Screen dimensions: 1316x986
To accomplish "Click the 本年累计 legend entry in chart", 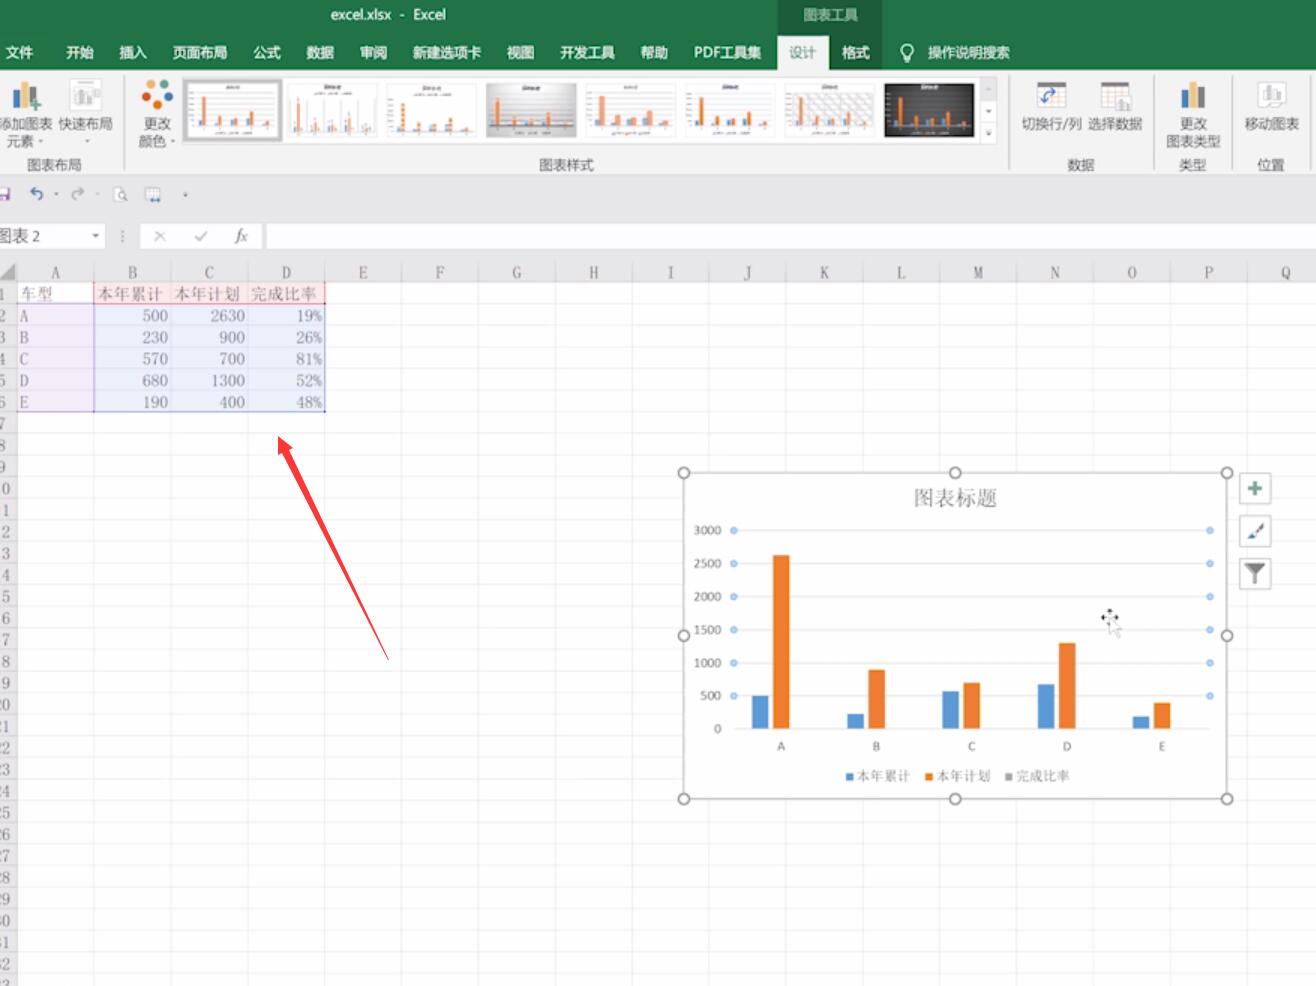I will tap(877, 776).
